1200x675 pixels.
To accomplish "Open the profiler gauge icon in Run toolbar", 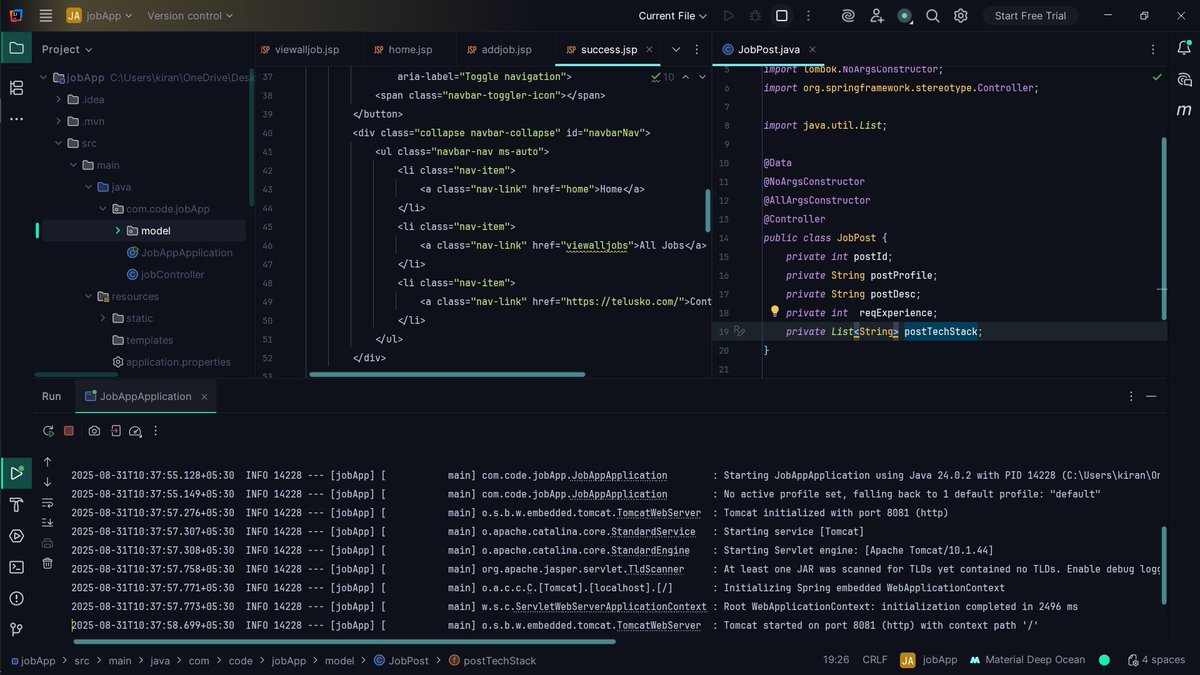I will pos(136,431).
